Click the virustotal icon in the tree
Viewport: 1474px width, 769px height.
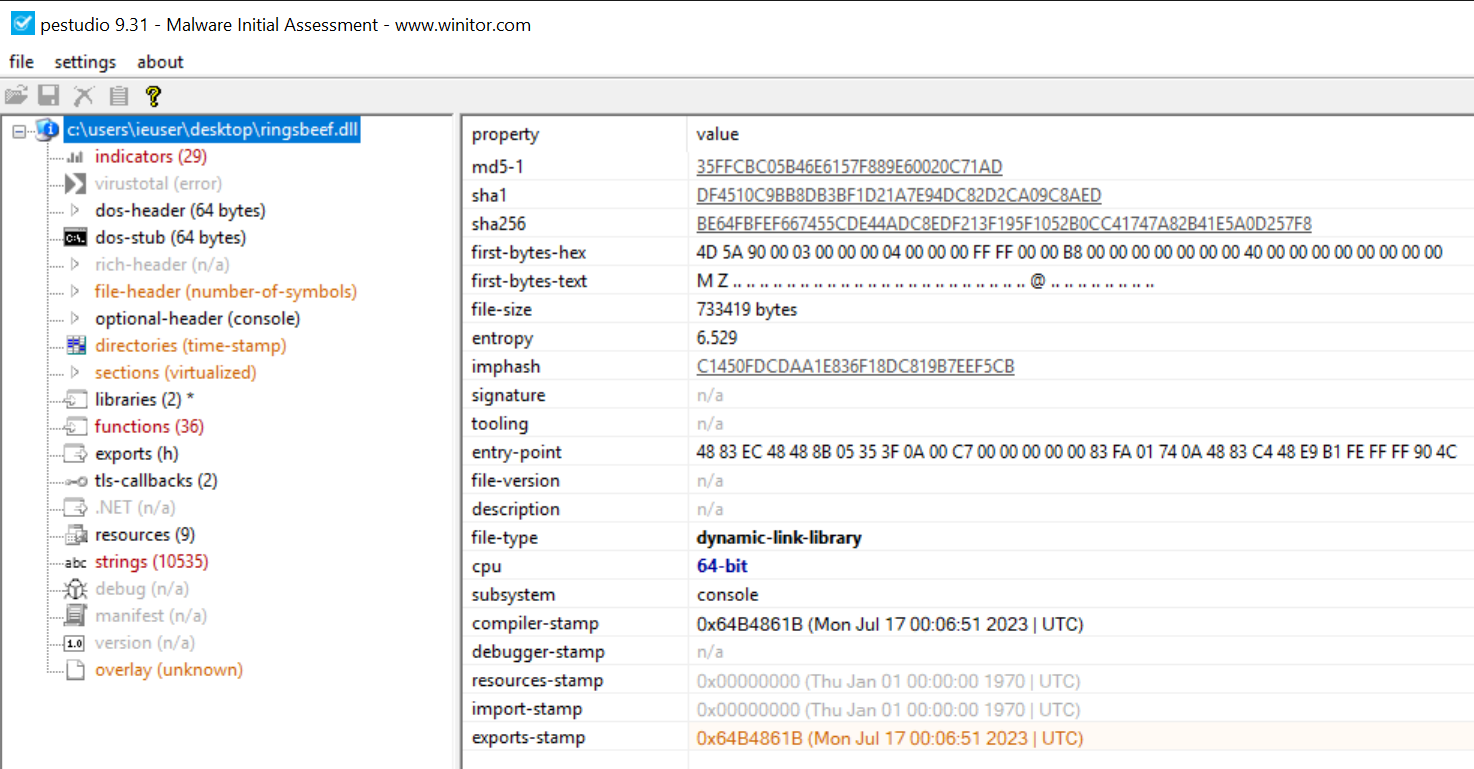(x=75, y=184)
